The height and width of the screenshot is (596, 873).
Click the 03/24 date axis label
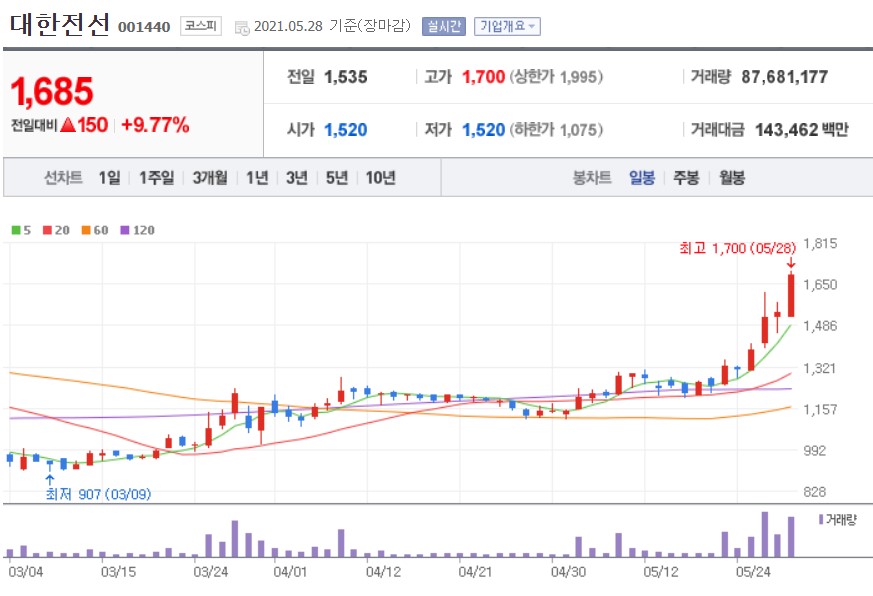[x=210, y=571]
